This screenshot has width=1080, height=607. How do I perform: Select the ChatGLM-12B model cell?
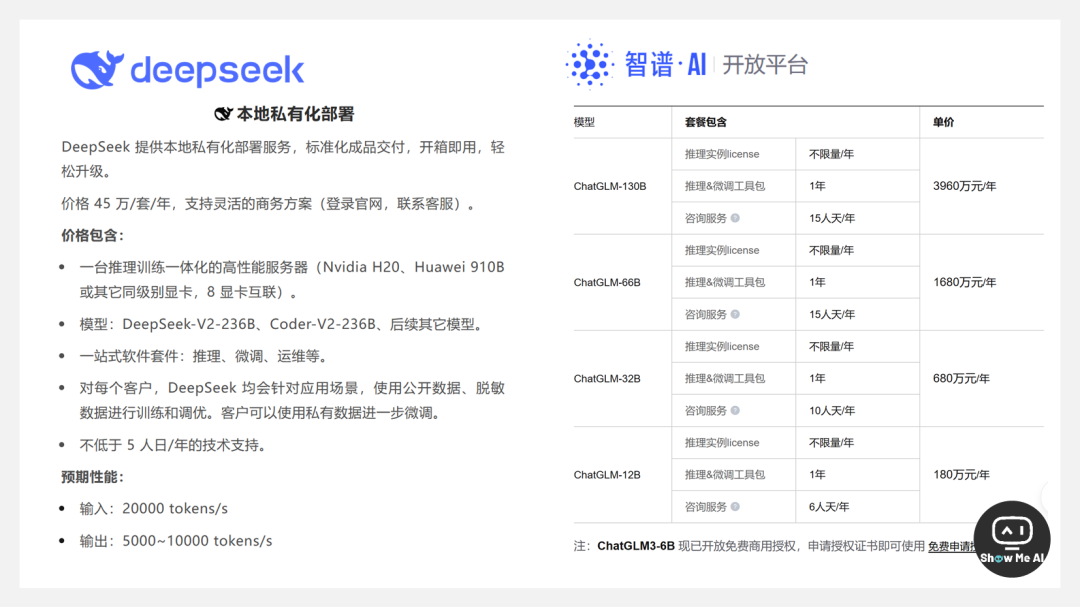coord(607,475)
